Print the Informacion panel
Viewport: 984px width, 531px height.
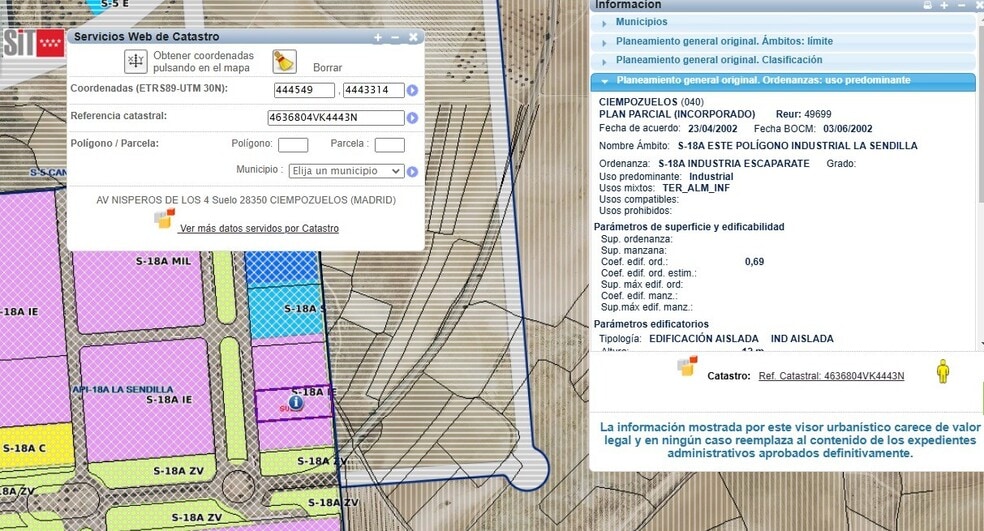coord(928,5)
